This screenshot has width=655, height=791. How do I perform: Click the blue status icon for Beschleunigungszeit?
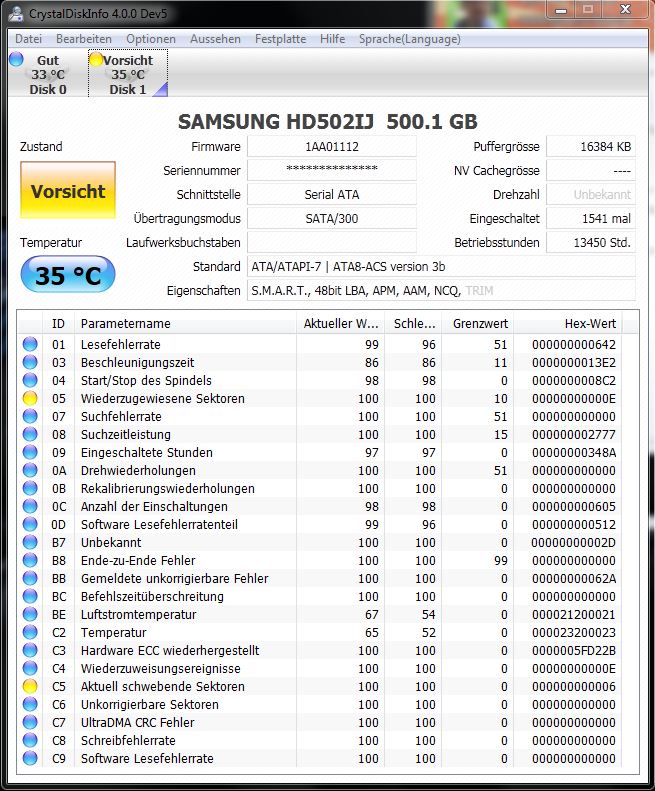pos(30,362)
